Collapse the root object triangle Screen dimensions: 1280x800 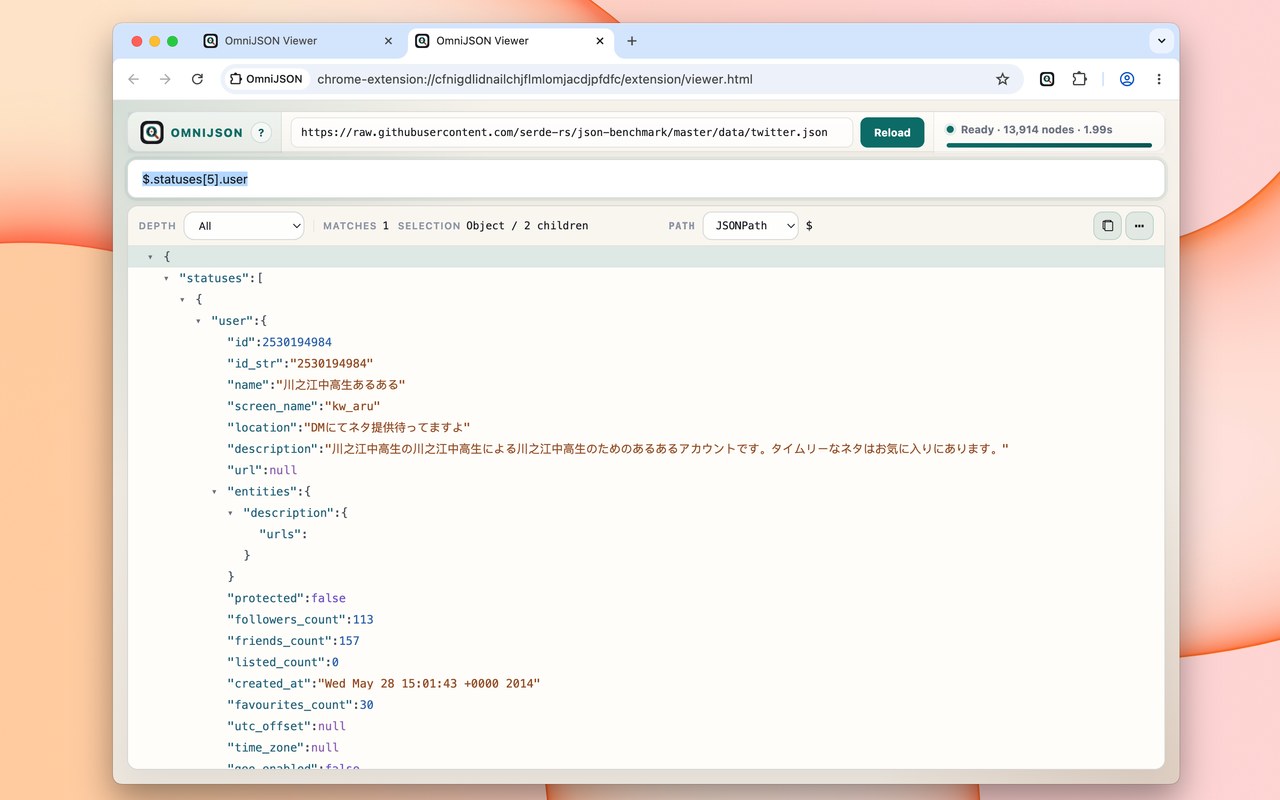pos(150,257)
